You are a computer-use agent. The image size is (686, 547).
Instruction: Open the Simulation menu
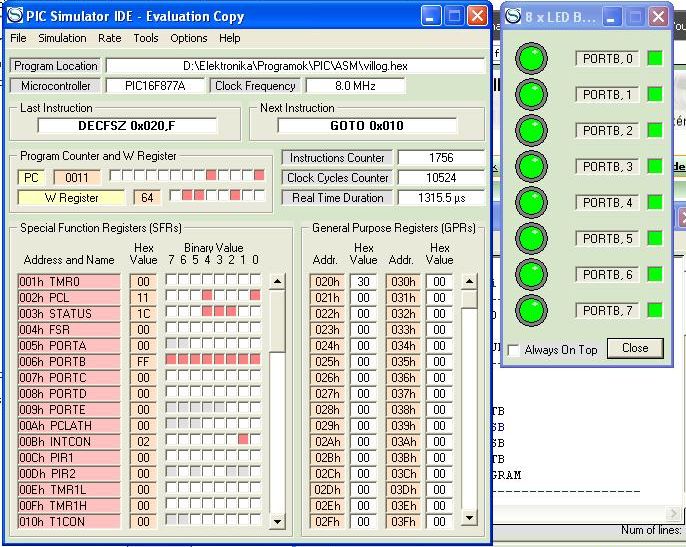tap(62, 38)
